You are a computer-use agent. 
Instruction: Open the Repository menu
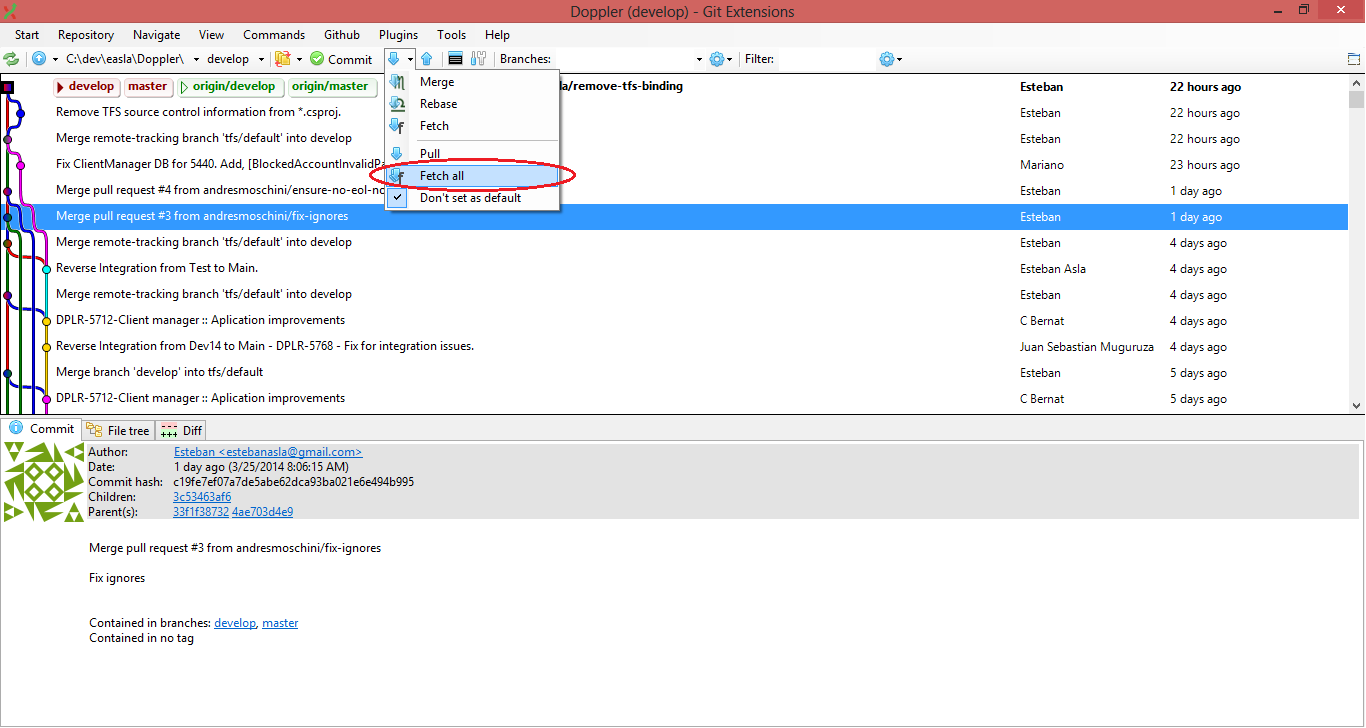(86, 35)
